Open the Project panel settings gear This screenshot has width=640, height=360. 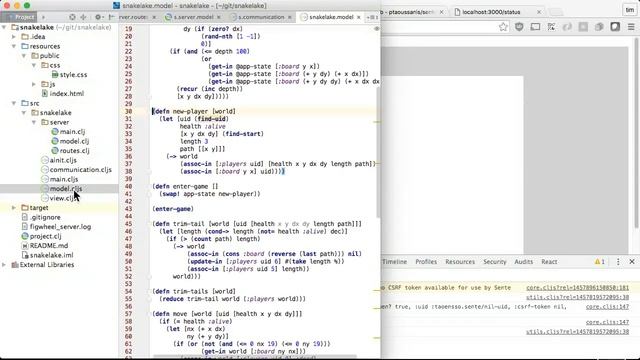click(x=98, y=17)
